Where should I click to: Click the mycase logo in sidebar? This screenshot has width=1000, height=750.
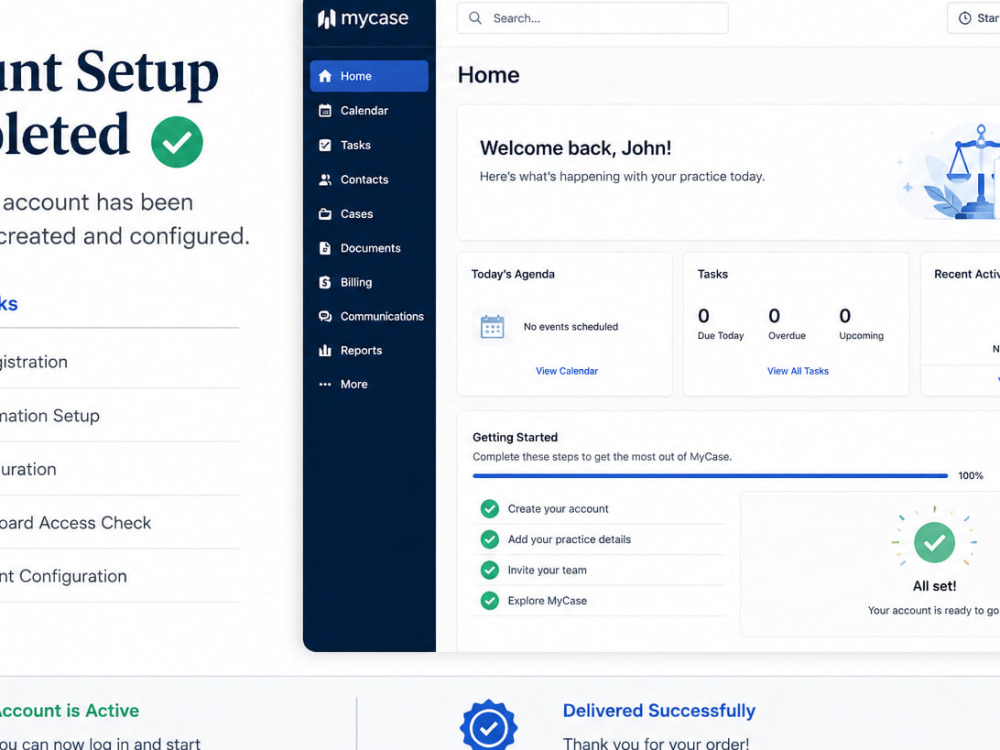pos(363,18)
